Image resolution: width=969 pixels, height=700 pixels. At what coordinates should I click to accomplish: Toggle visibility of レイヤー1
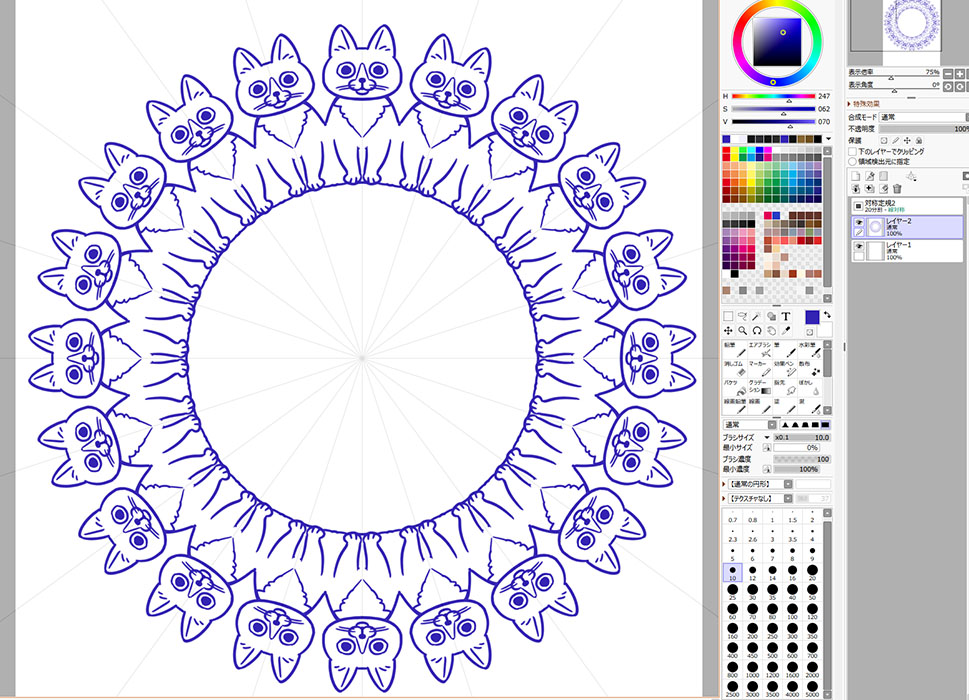tap(859, 245)
